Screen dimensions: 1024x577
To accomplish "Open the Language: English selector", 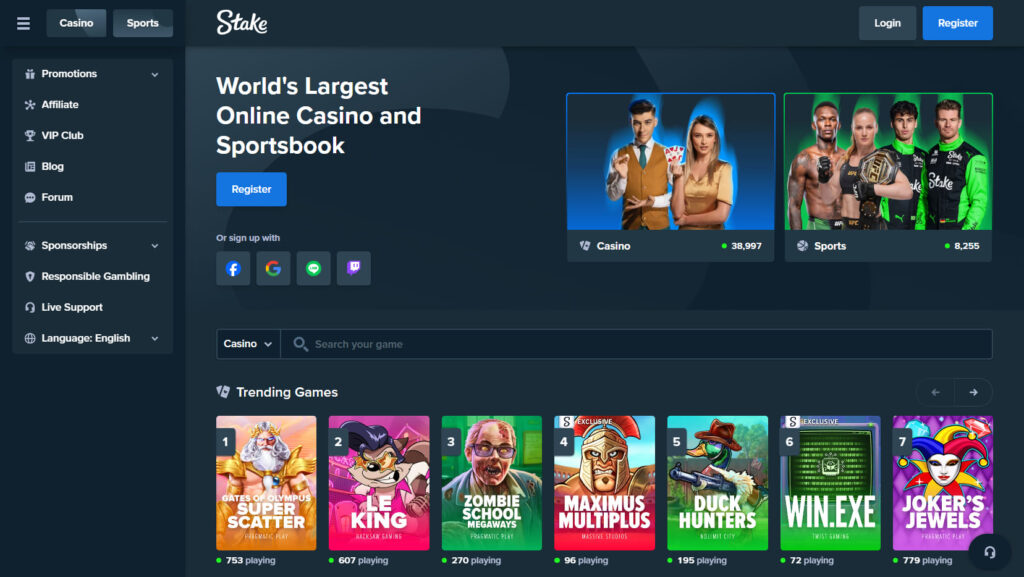I will tap(92, 338).
